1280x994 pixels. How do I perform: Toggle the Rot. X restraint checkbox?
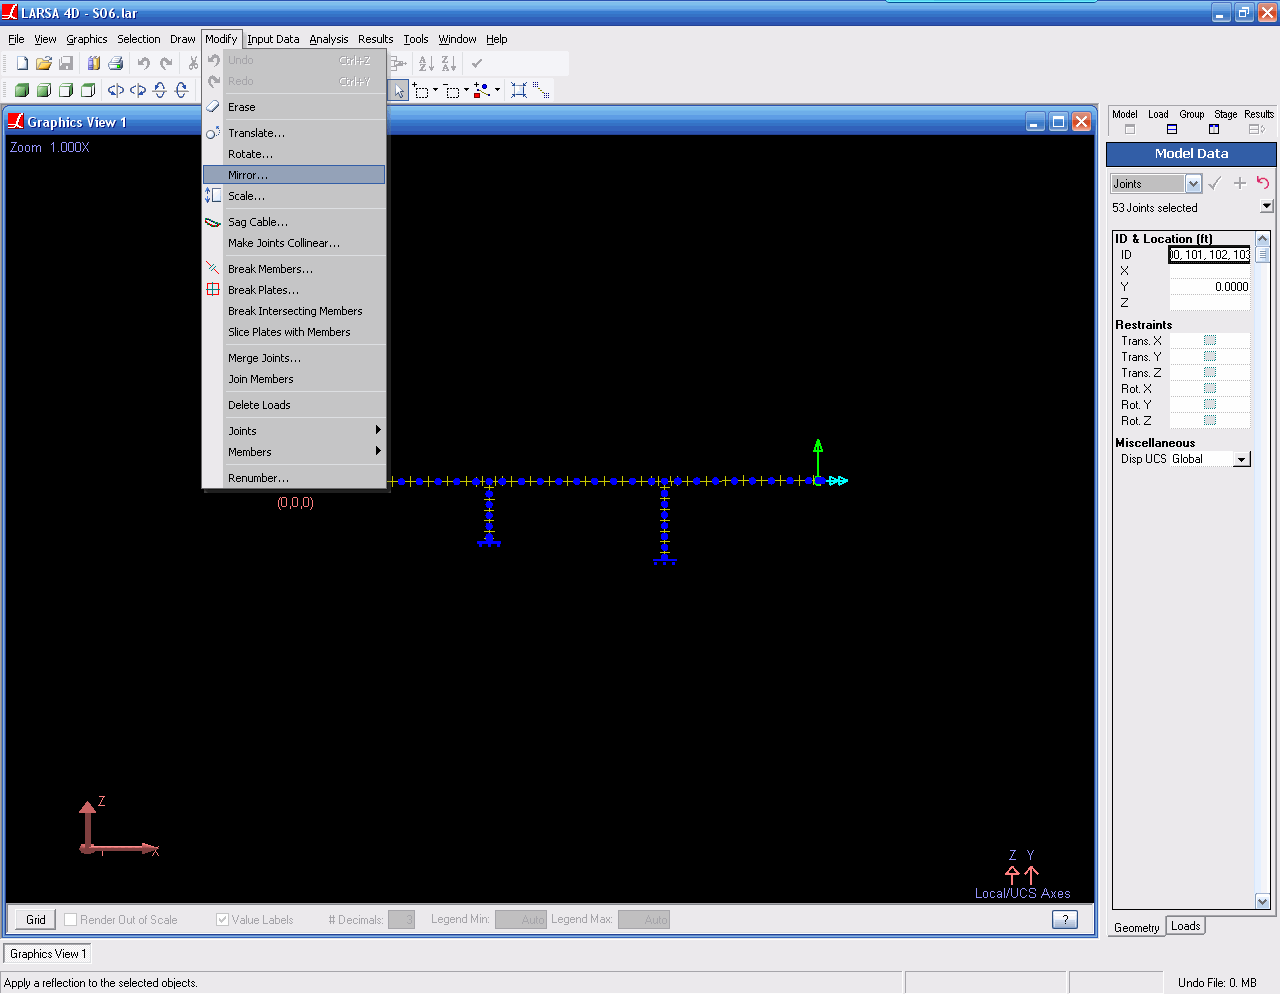point(1210,388)
